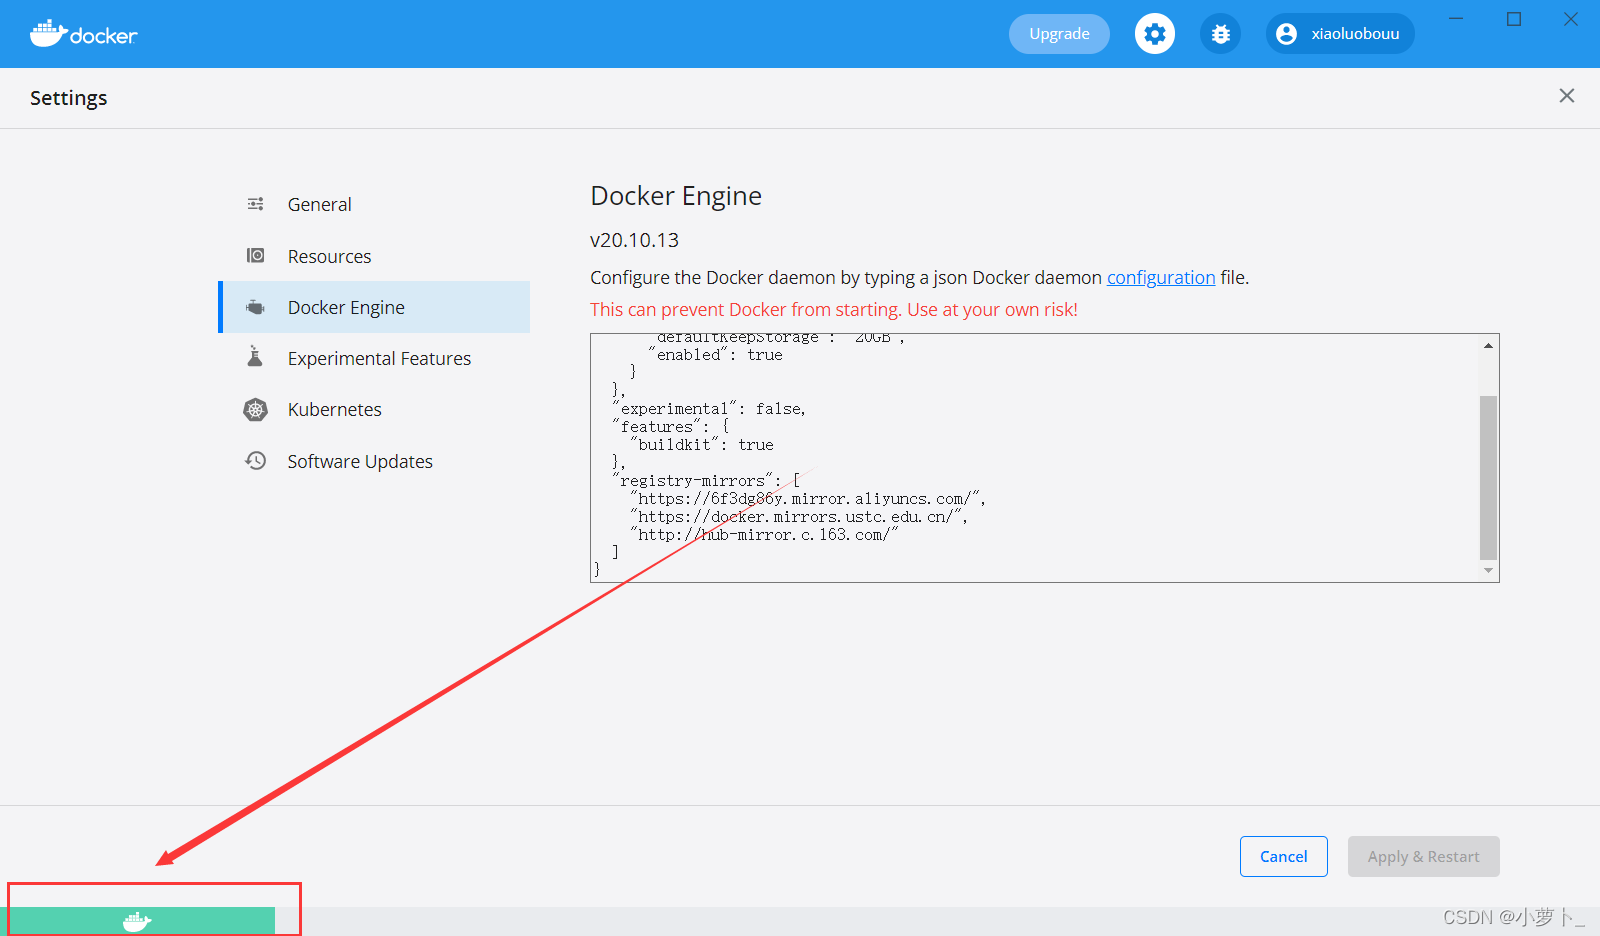Select the Resources icon in sidebar
1600x936 pixels.
(x=256, y=255)
